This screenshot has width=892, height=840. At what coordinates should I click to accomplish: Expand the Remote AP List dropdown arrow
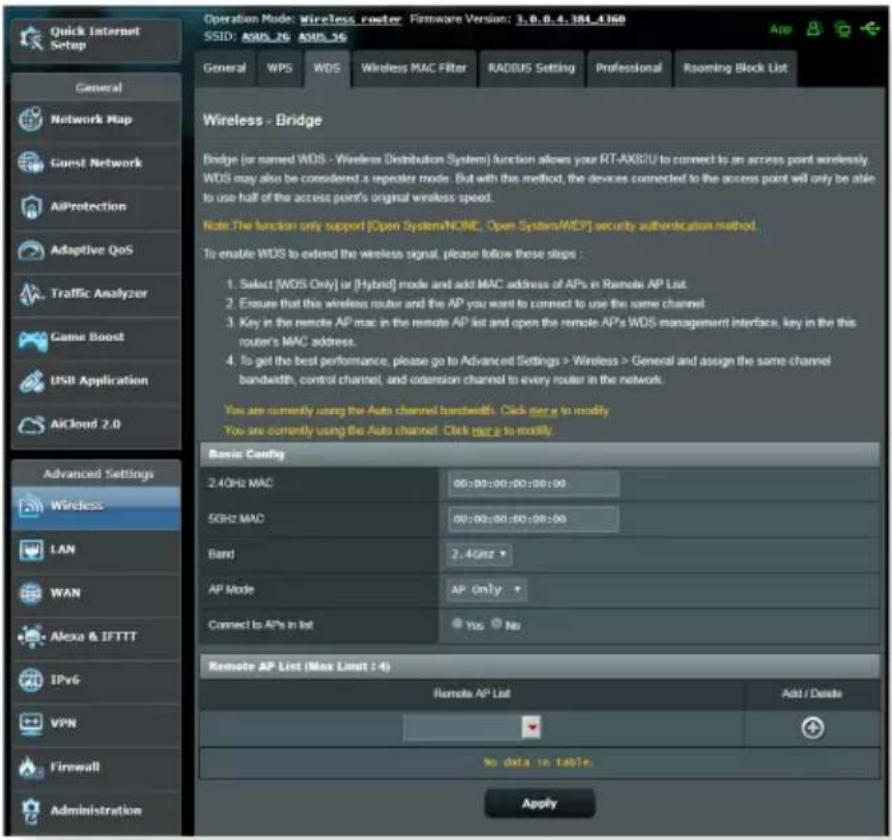531,727
